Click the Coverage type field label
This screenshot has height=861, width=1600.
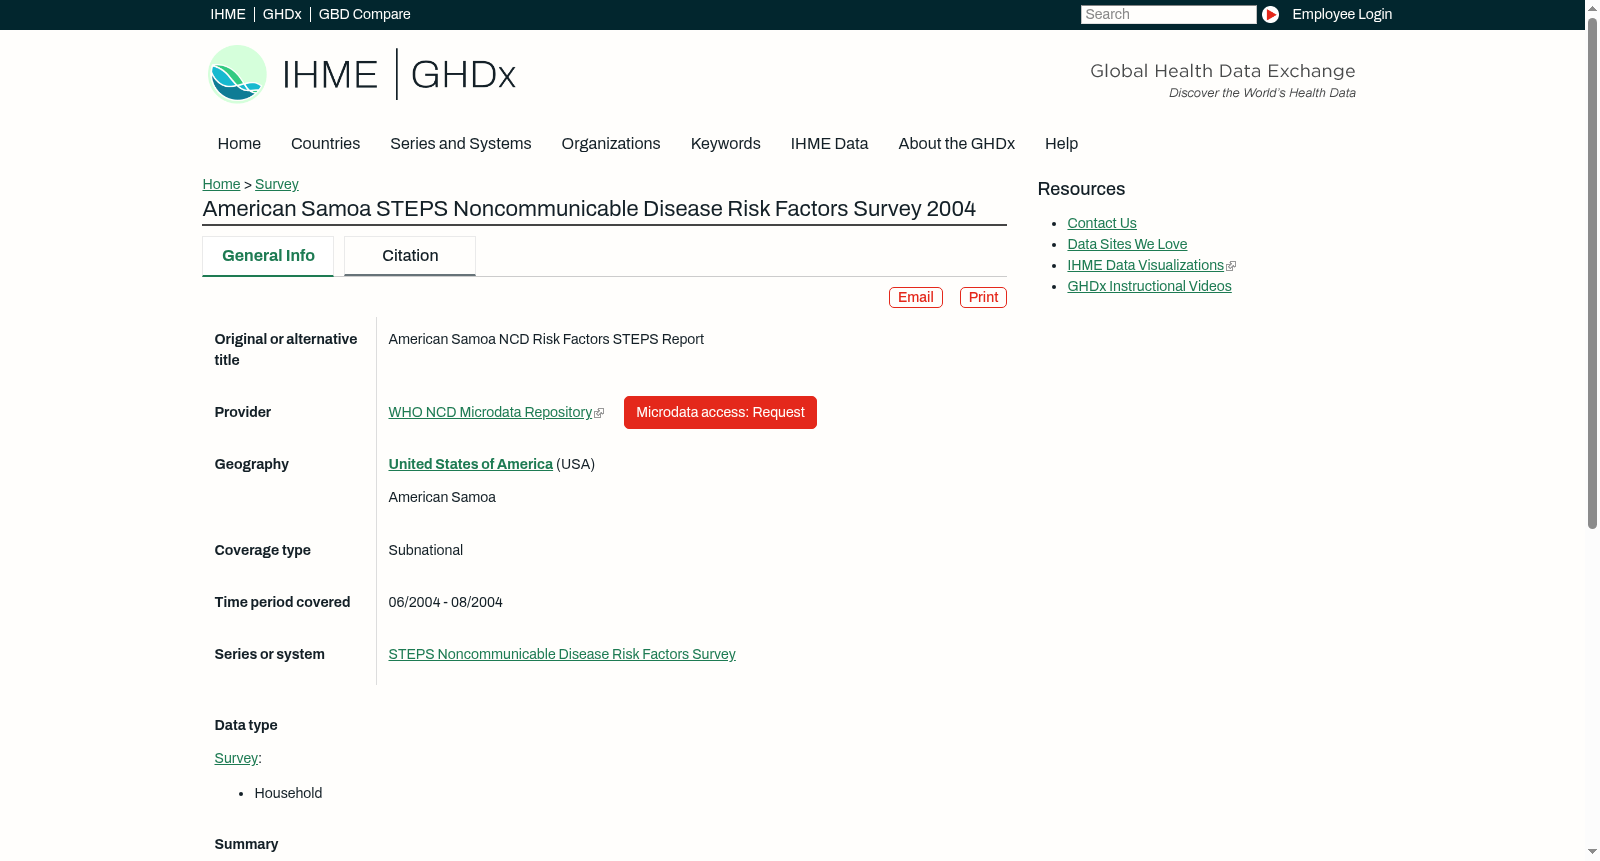click(263, 551)
